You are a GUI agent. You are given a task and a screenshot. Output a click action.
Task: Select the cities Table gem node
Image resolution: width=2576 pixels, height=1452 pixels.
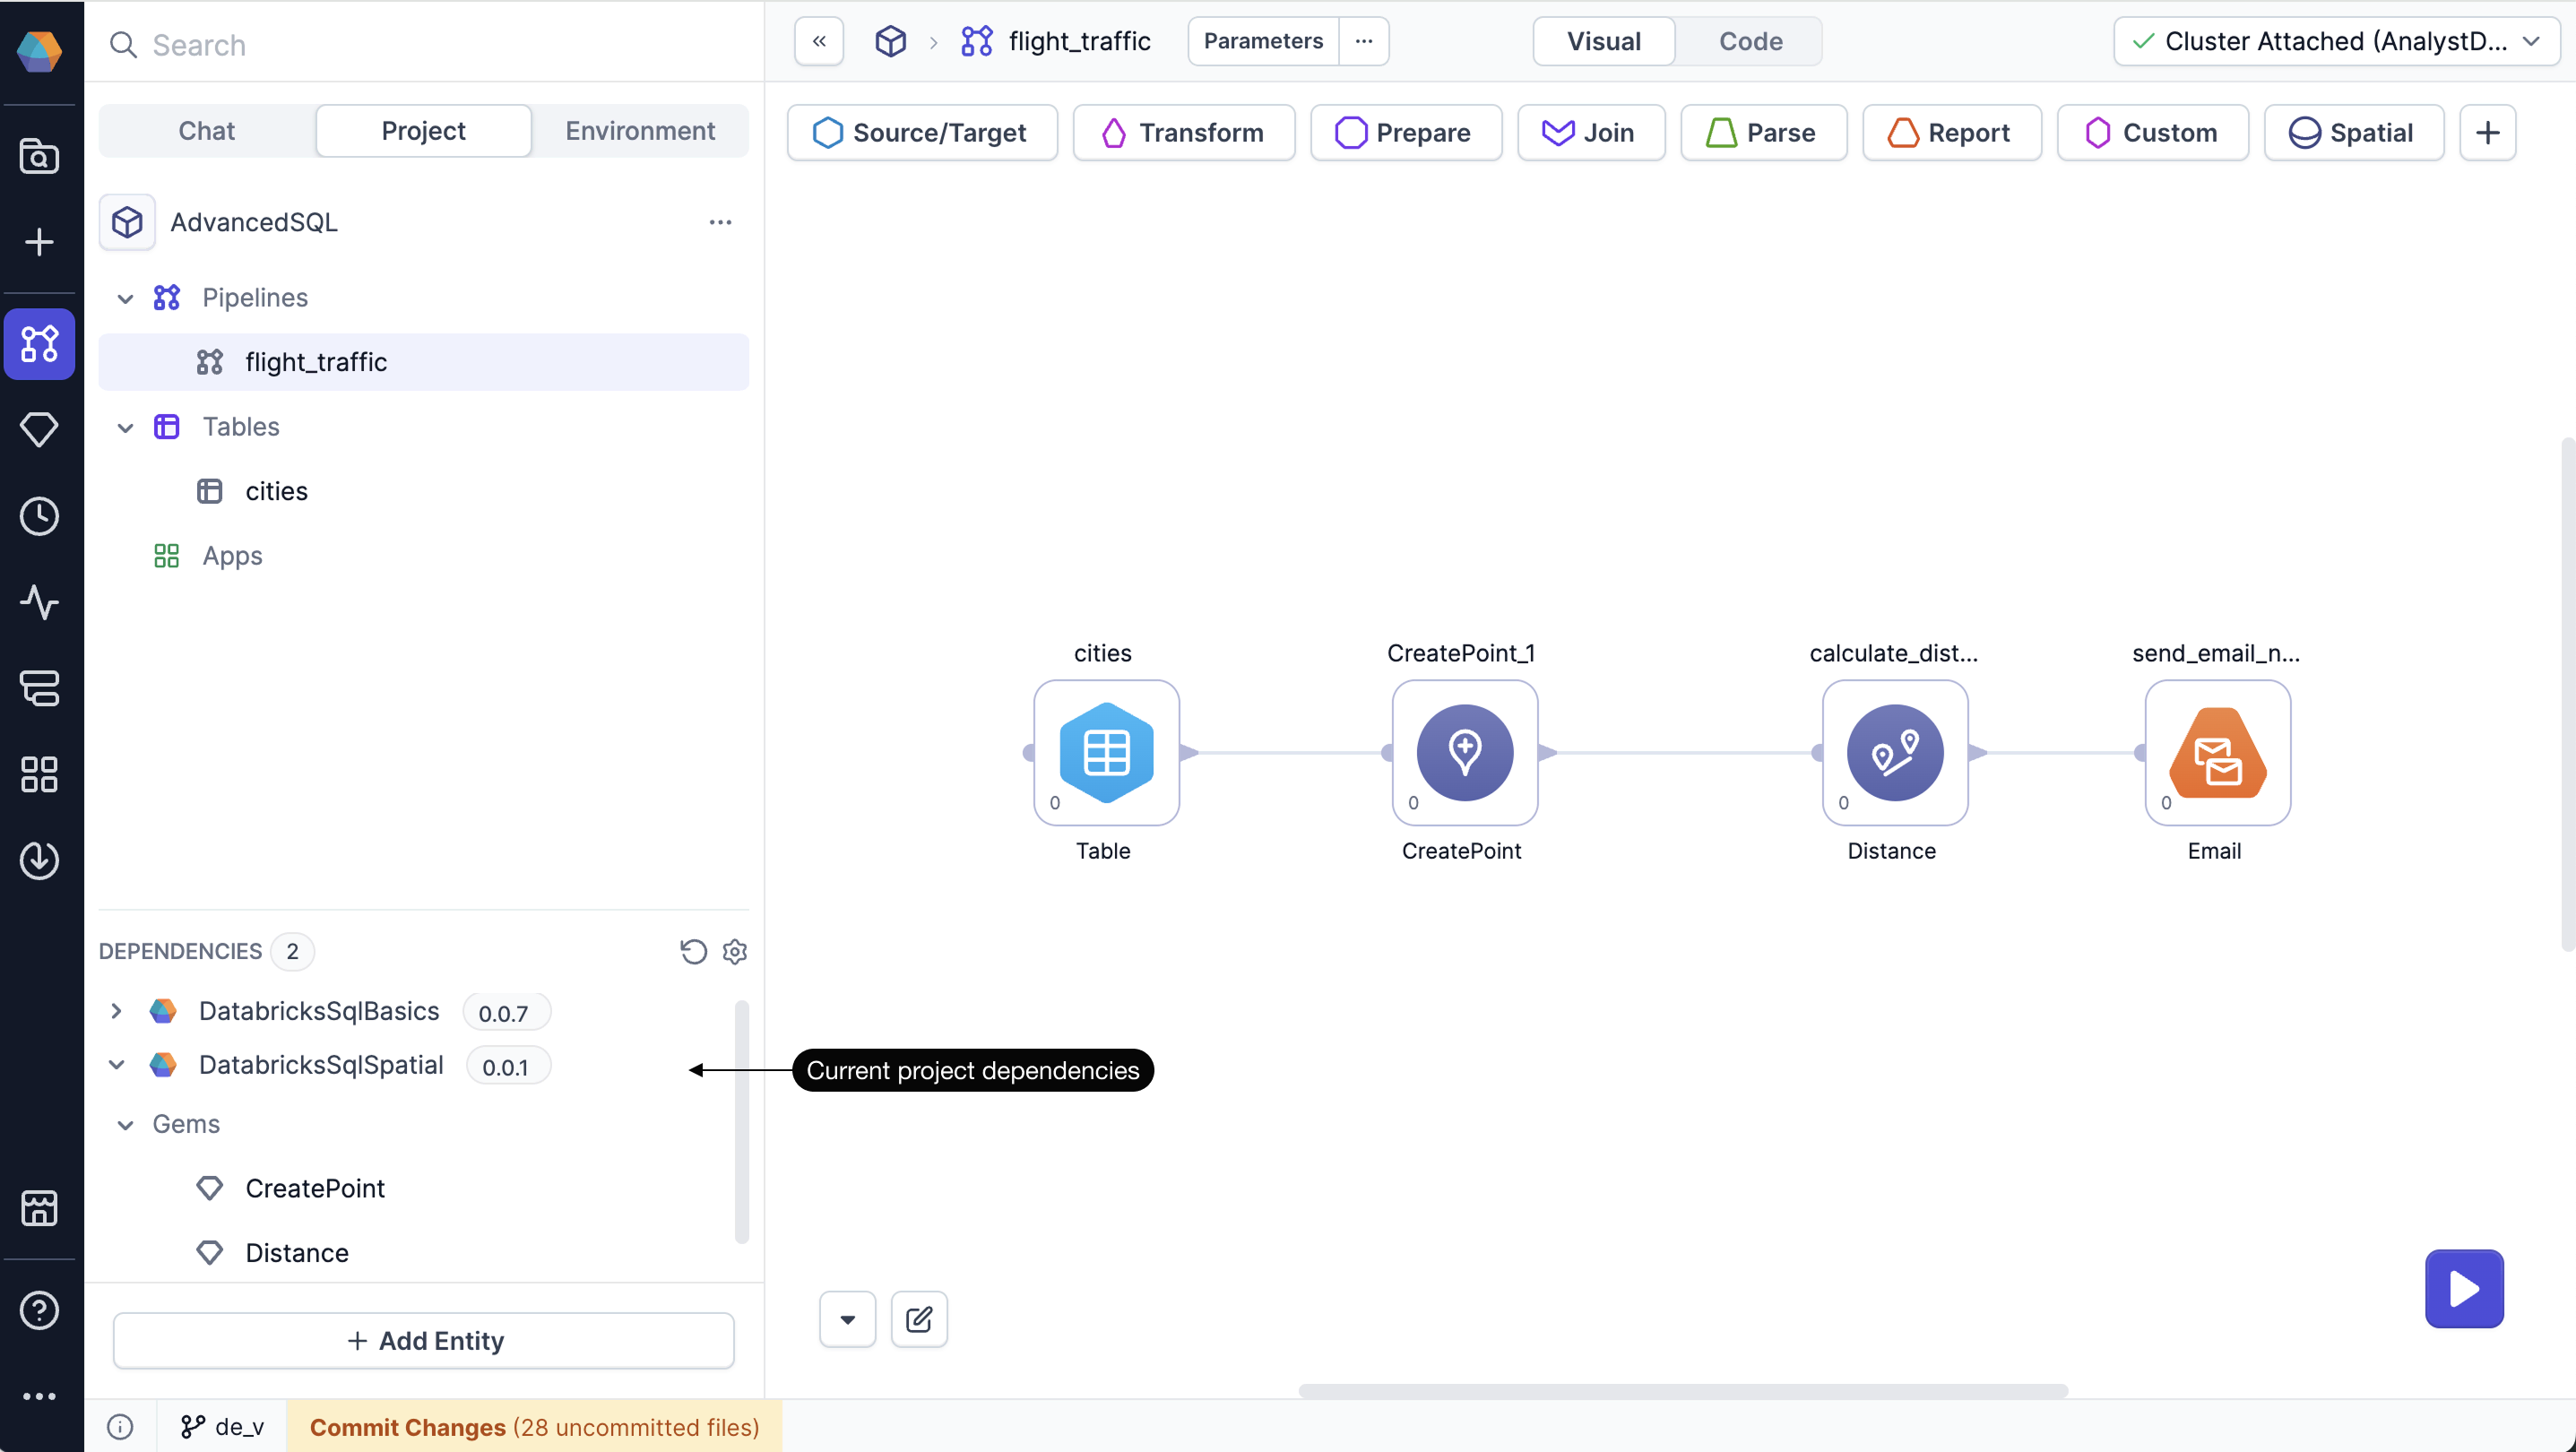[x=1106, y=753]
